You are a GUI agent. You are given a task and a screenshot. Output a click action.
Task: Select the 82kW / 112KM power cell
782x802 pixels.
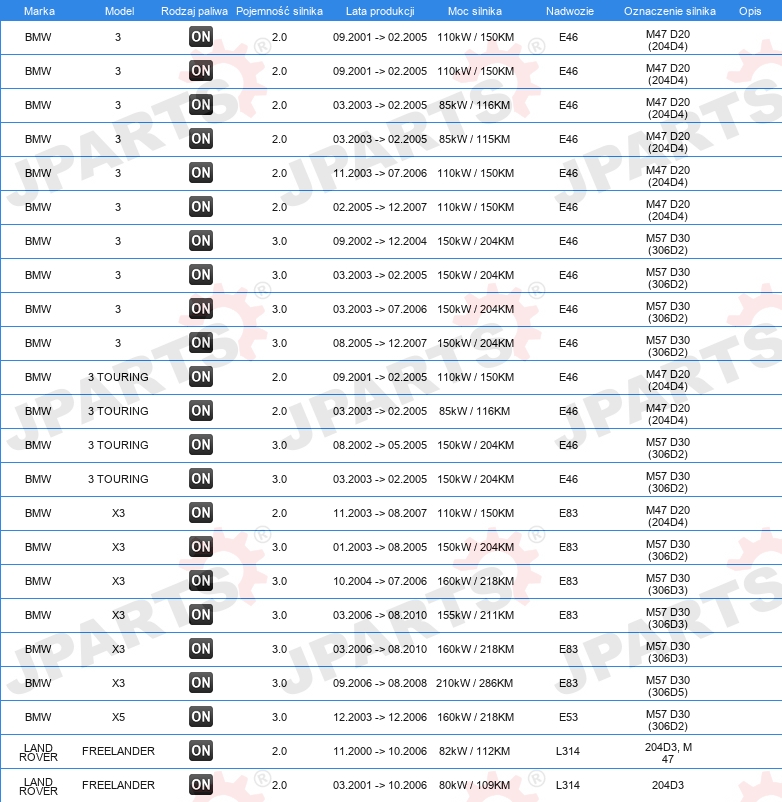[x=475, y=751]
